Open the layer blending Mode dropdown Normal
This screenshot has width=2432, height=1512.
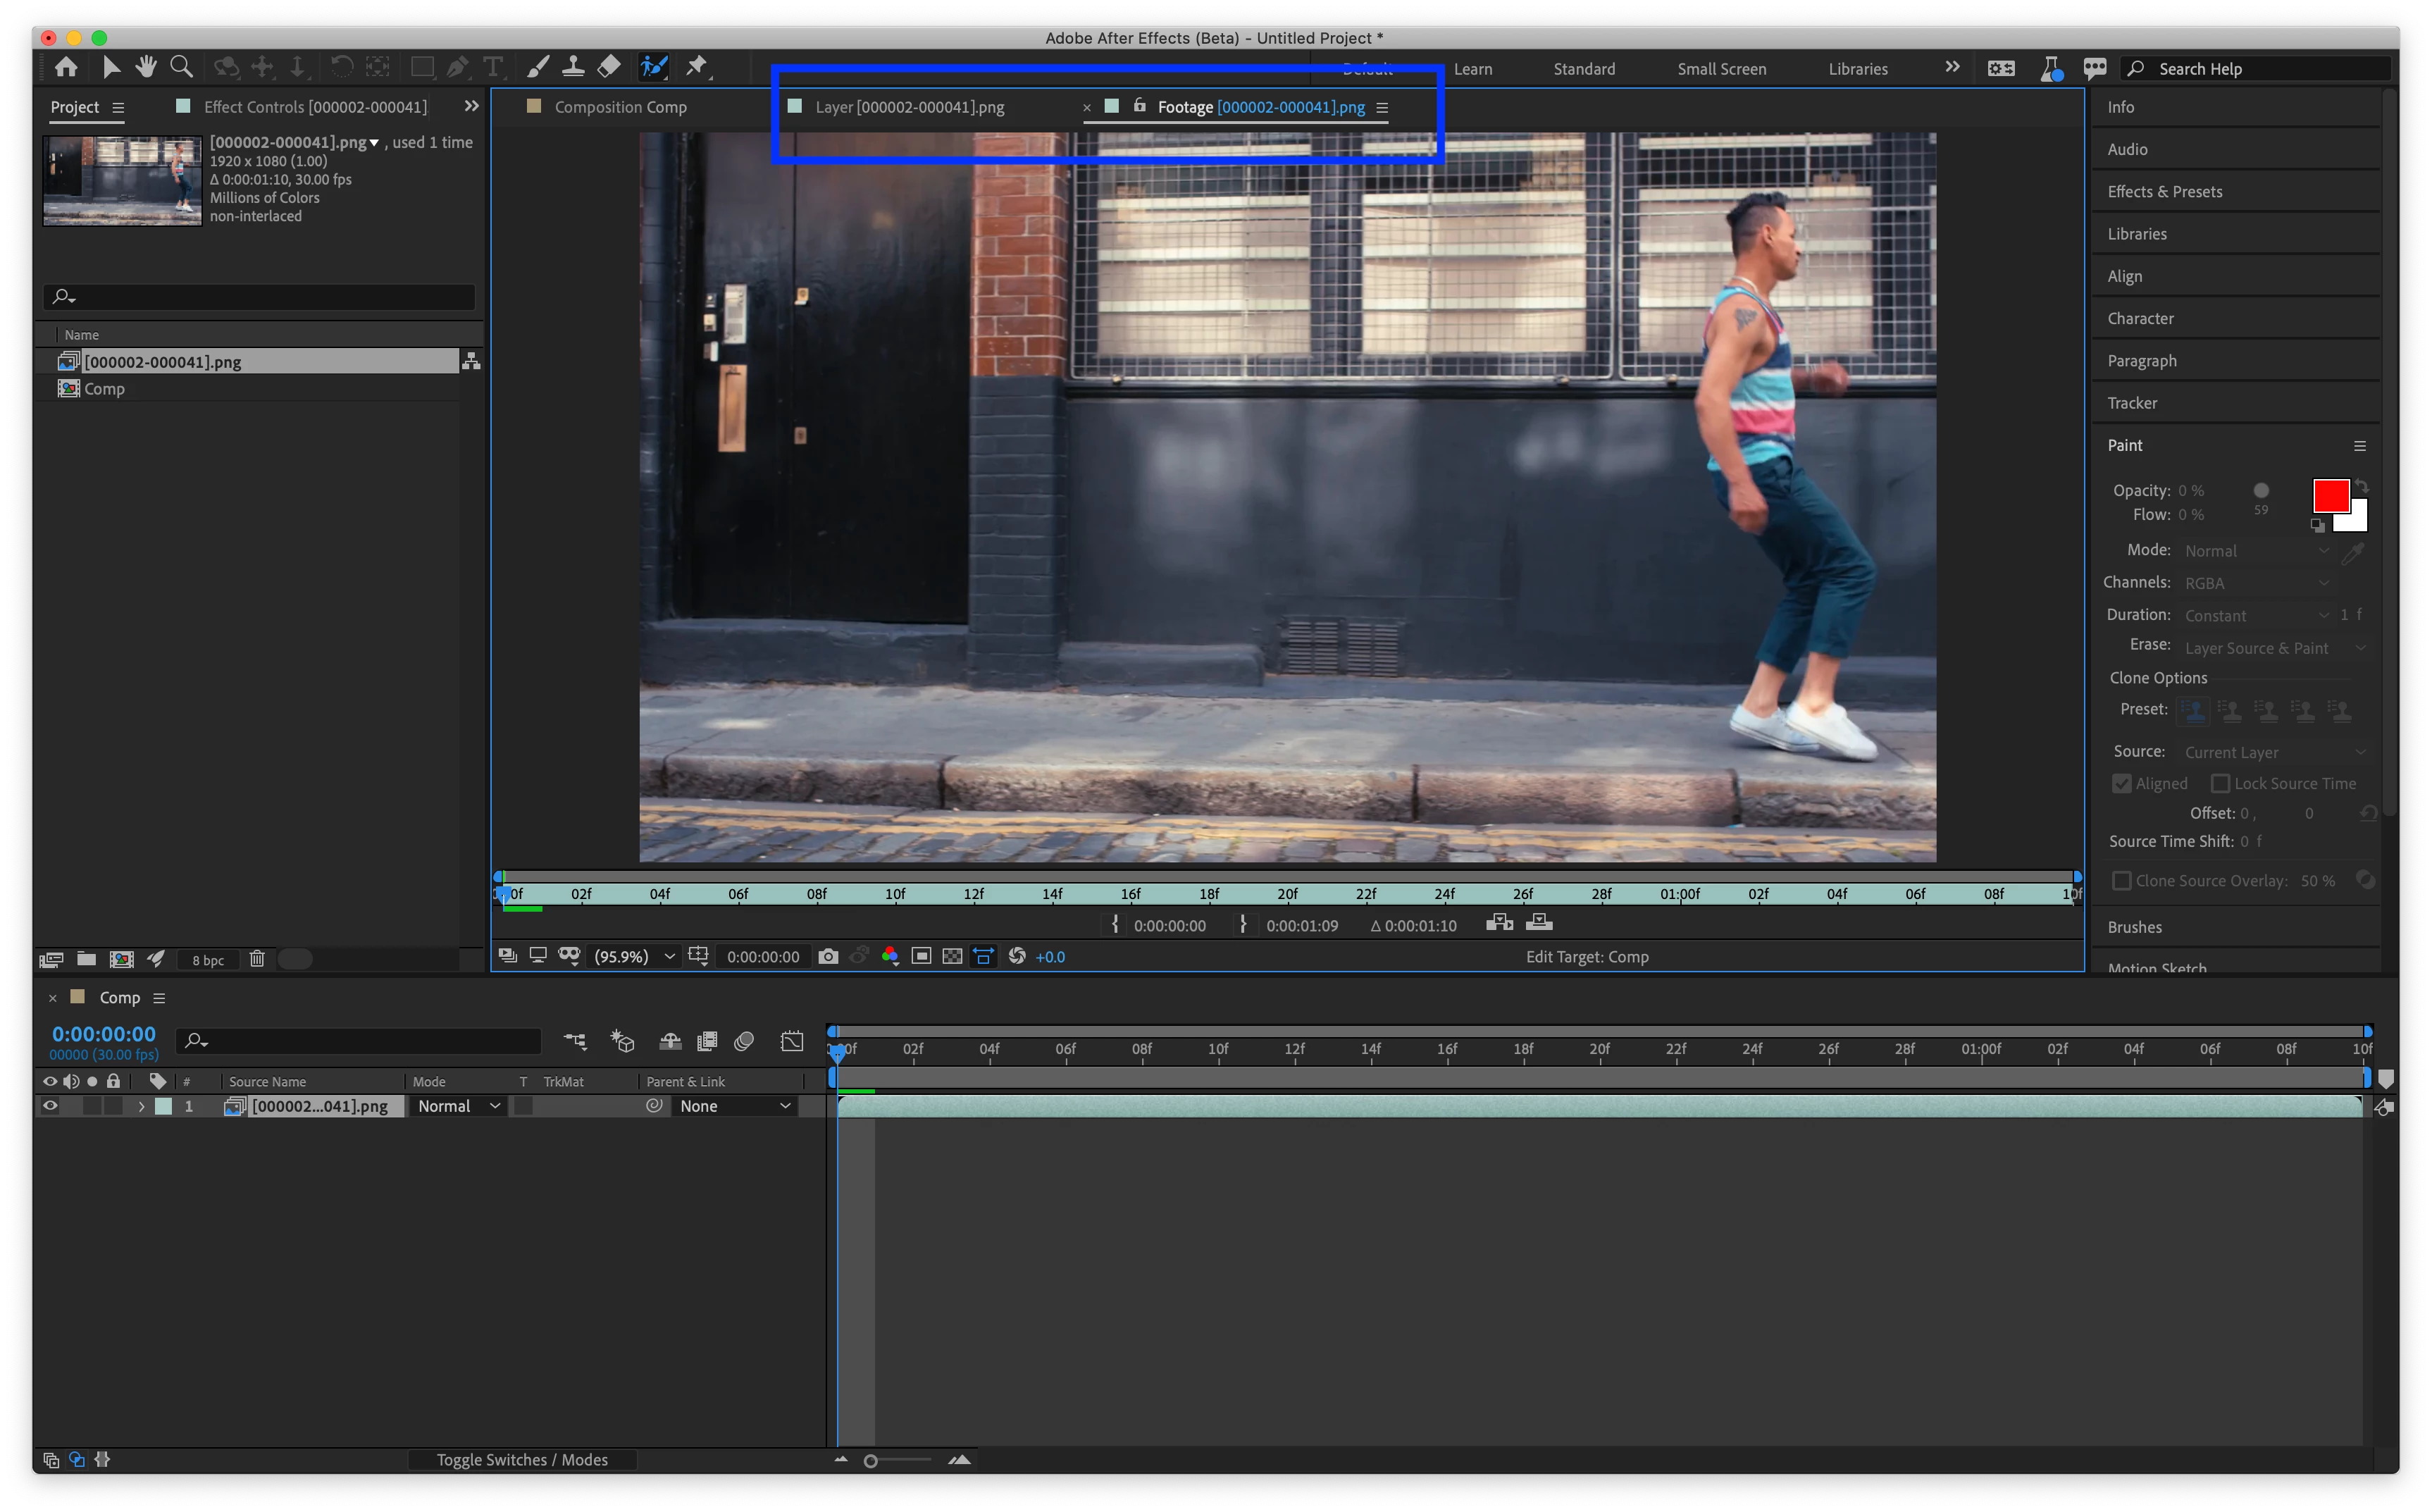pyautogui.click(x=458, y=1105)
